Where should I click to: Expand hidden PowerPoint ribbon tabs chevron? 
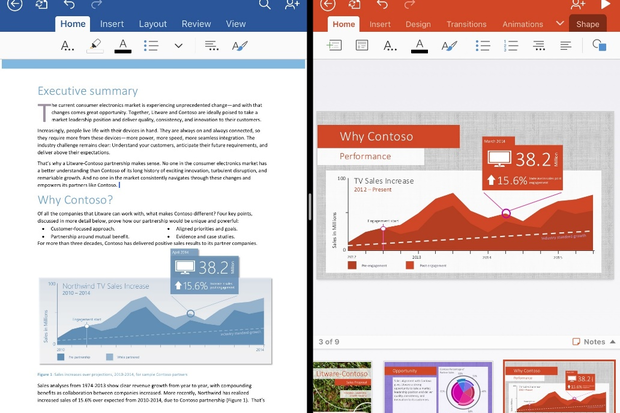click(x=560, y=23)
